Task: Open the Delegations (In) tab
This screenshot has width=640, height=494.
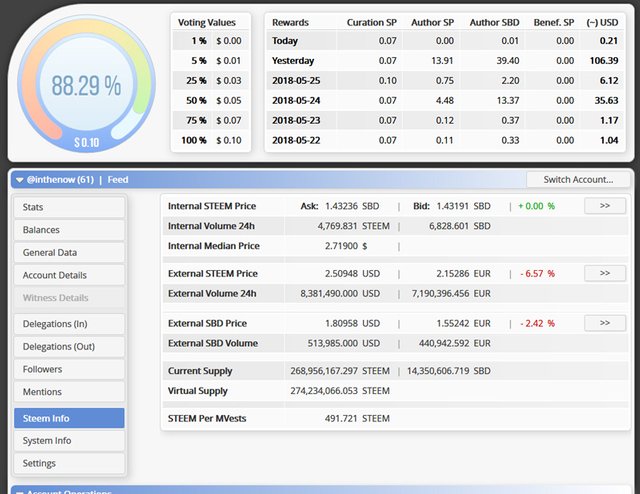Action: [x=69, y=324]
